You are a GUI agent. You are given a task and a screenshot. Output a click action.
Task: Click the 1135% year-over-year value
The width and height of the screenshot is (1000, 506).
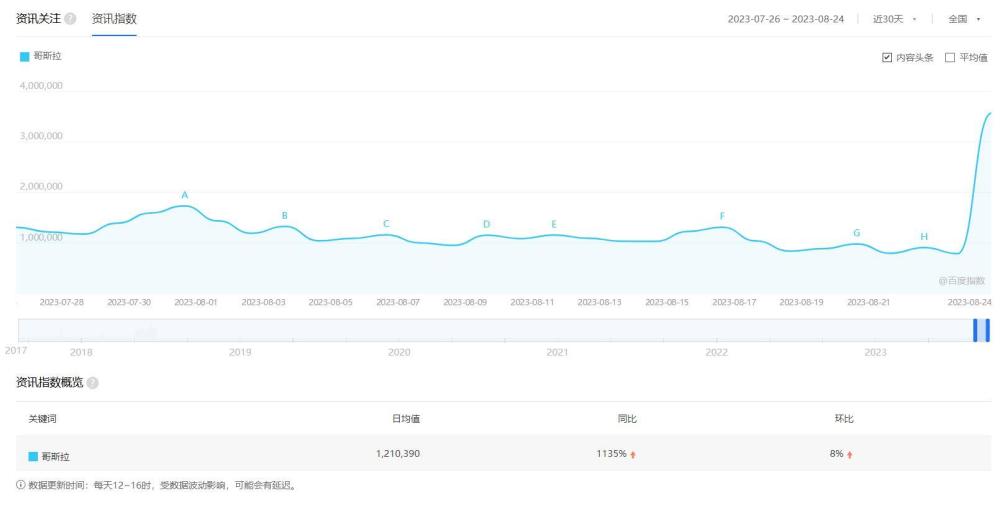click(612, 454)
